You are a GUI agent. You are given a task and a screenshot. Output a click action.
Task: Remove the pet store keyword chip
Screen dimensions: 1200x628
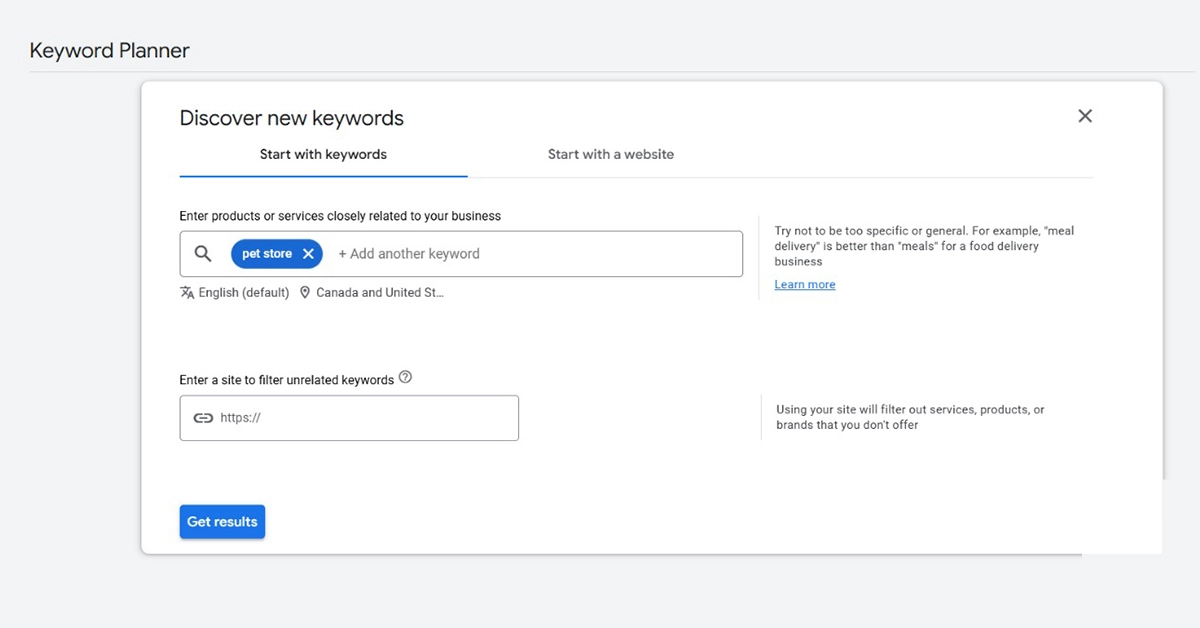pos(308,254)
